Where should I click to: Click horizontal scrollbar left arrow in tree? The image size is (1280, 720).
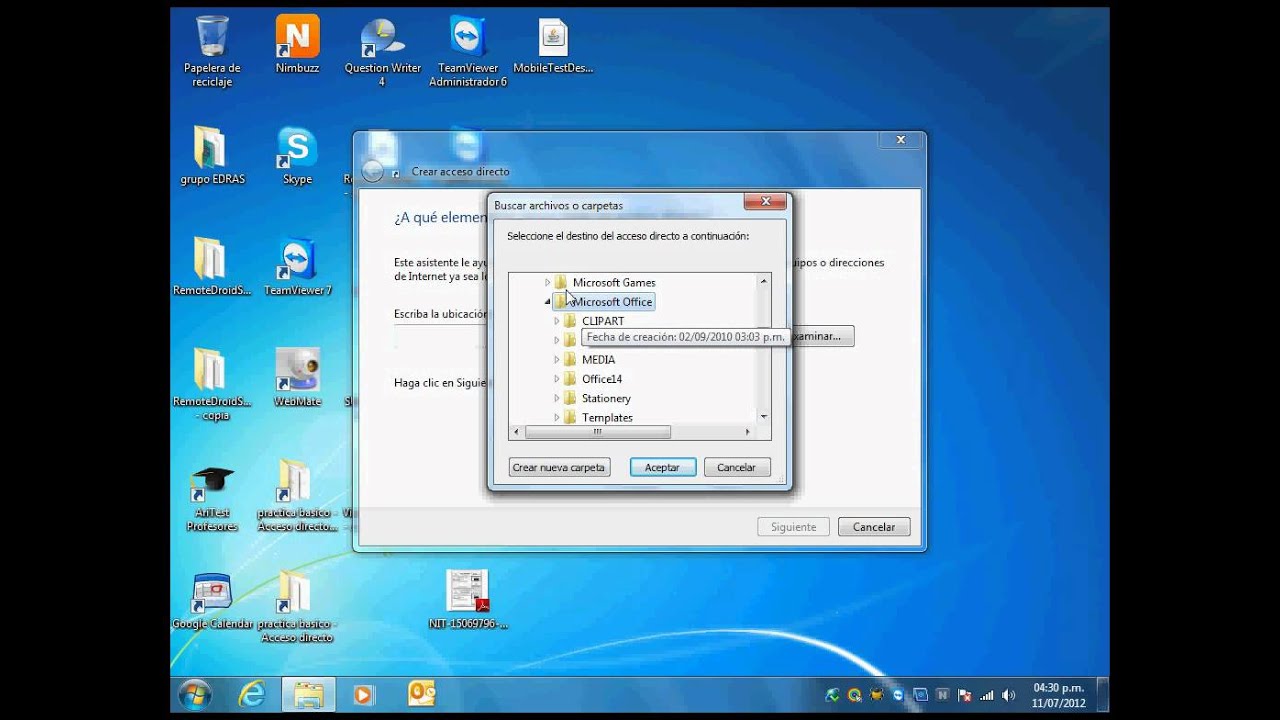pos(517,432)
